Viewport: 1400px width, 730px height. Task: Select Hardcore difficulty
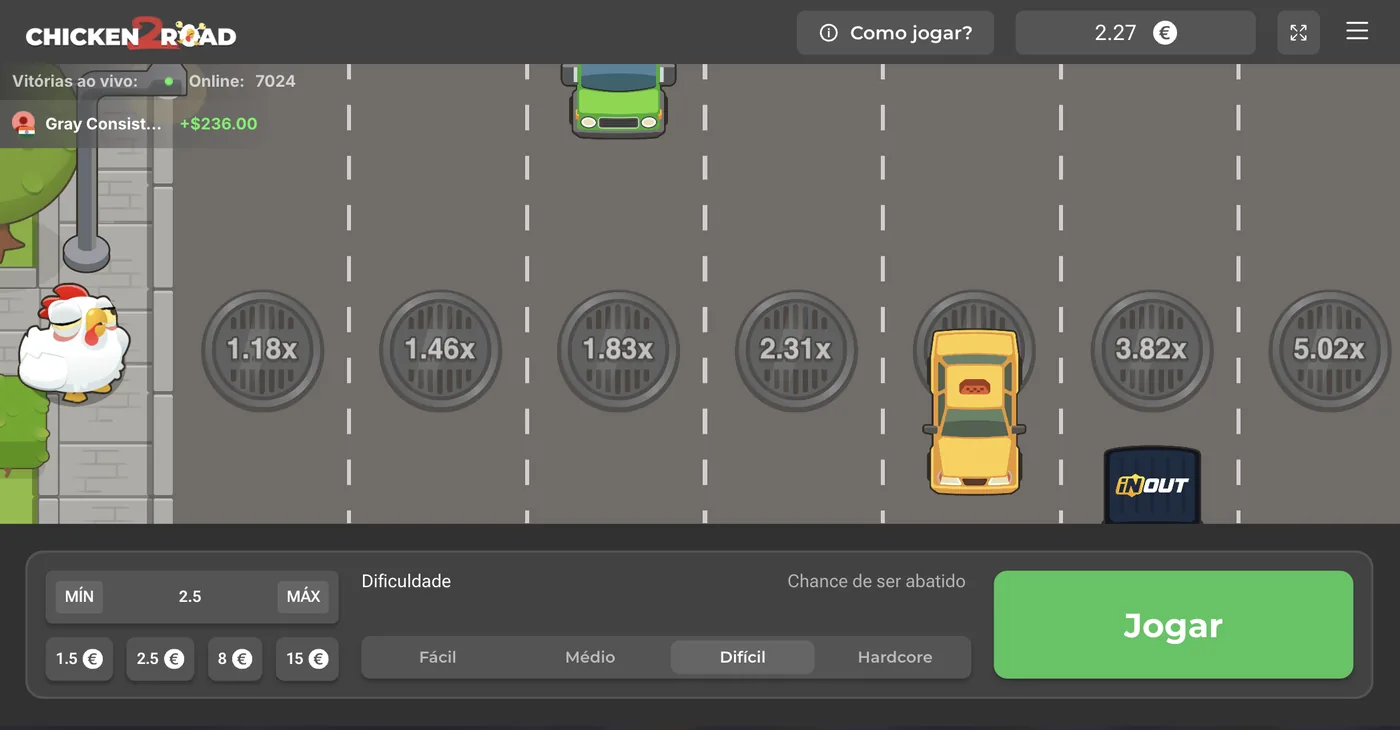tap(895, 657)
